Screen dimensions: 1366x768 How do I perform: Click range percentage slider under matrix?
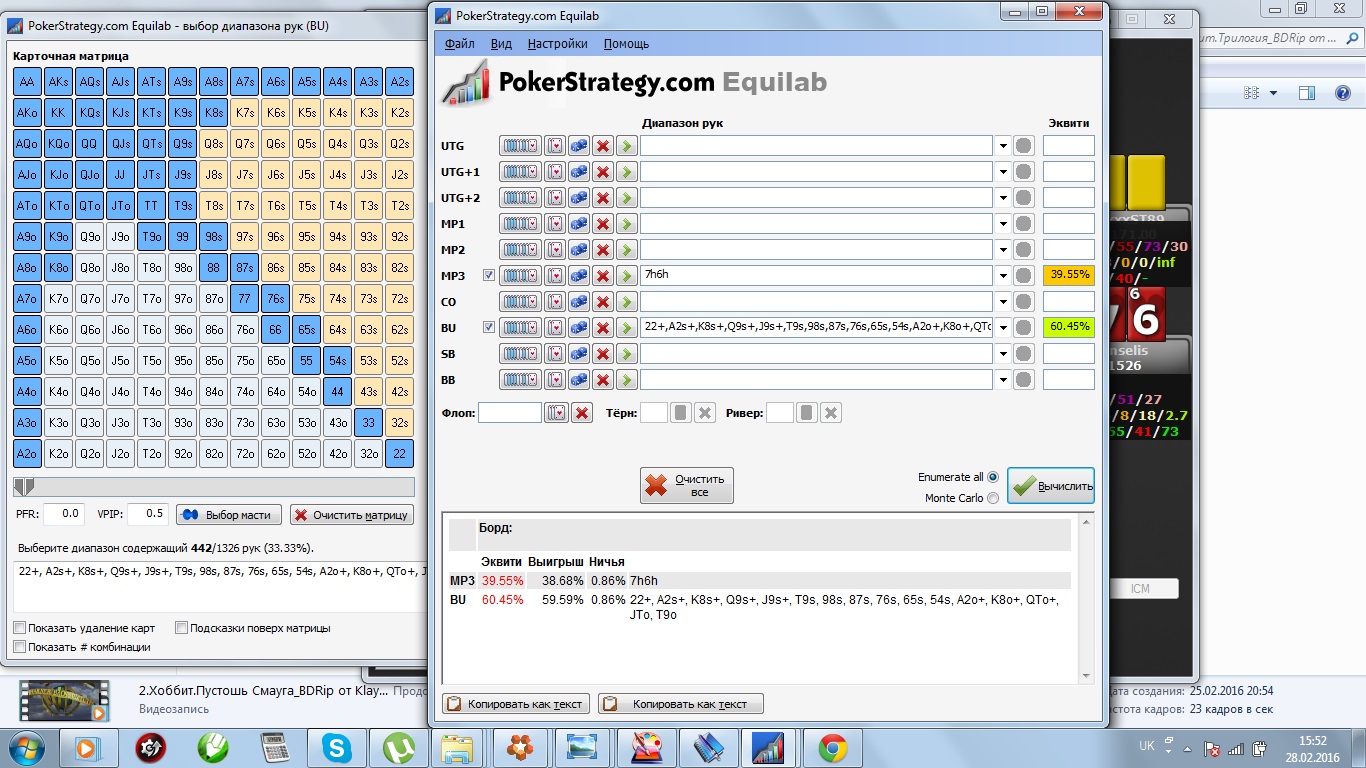213,487
